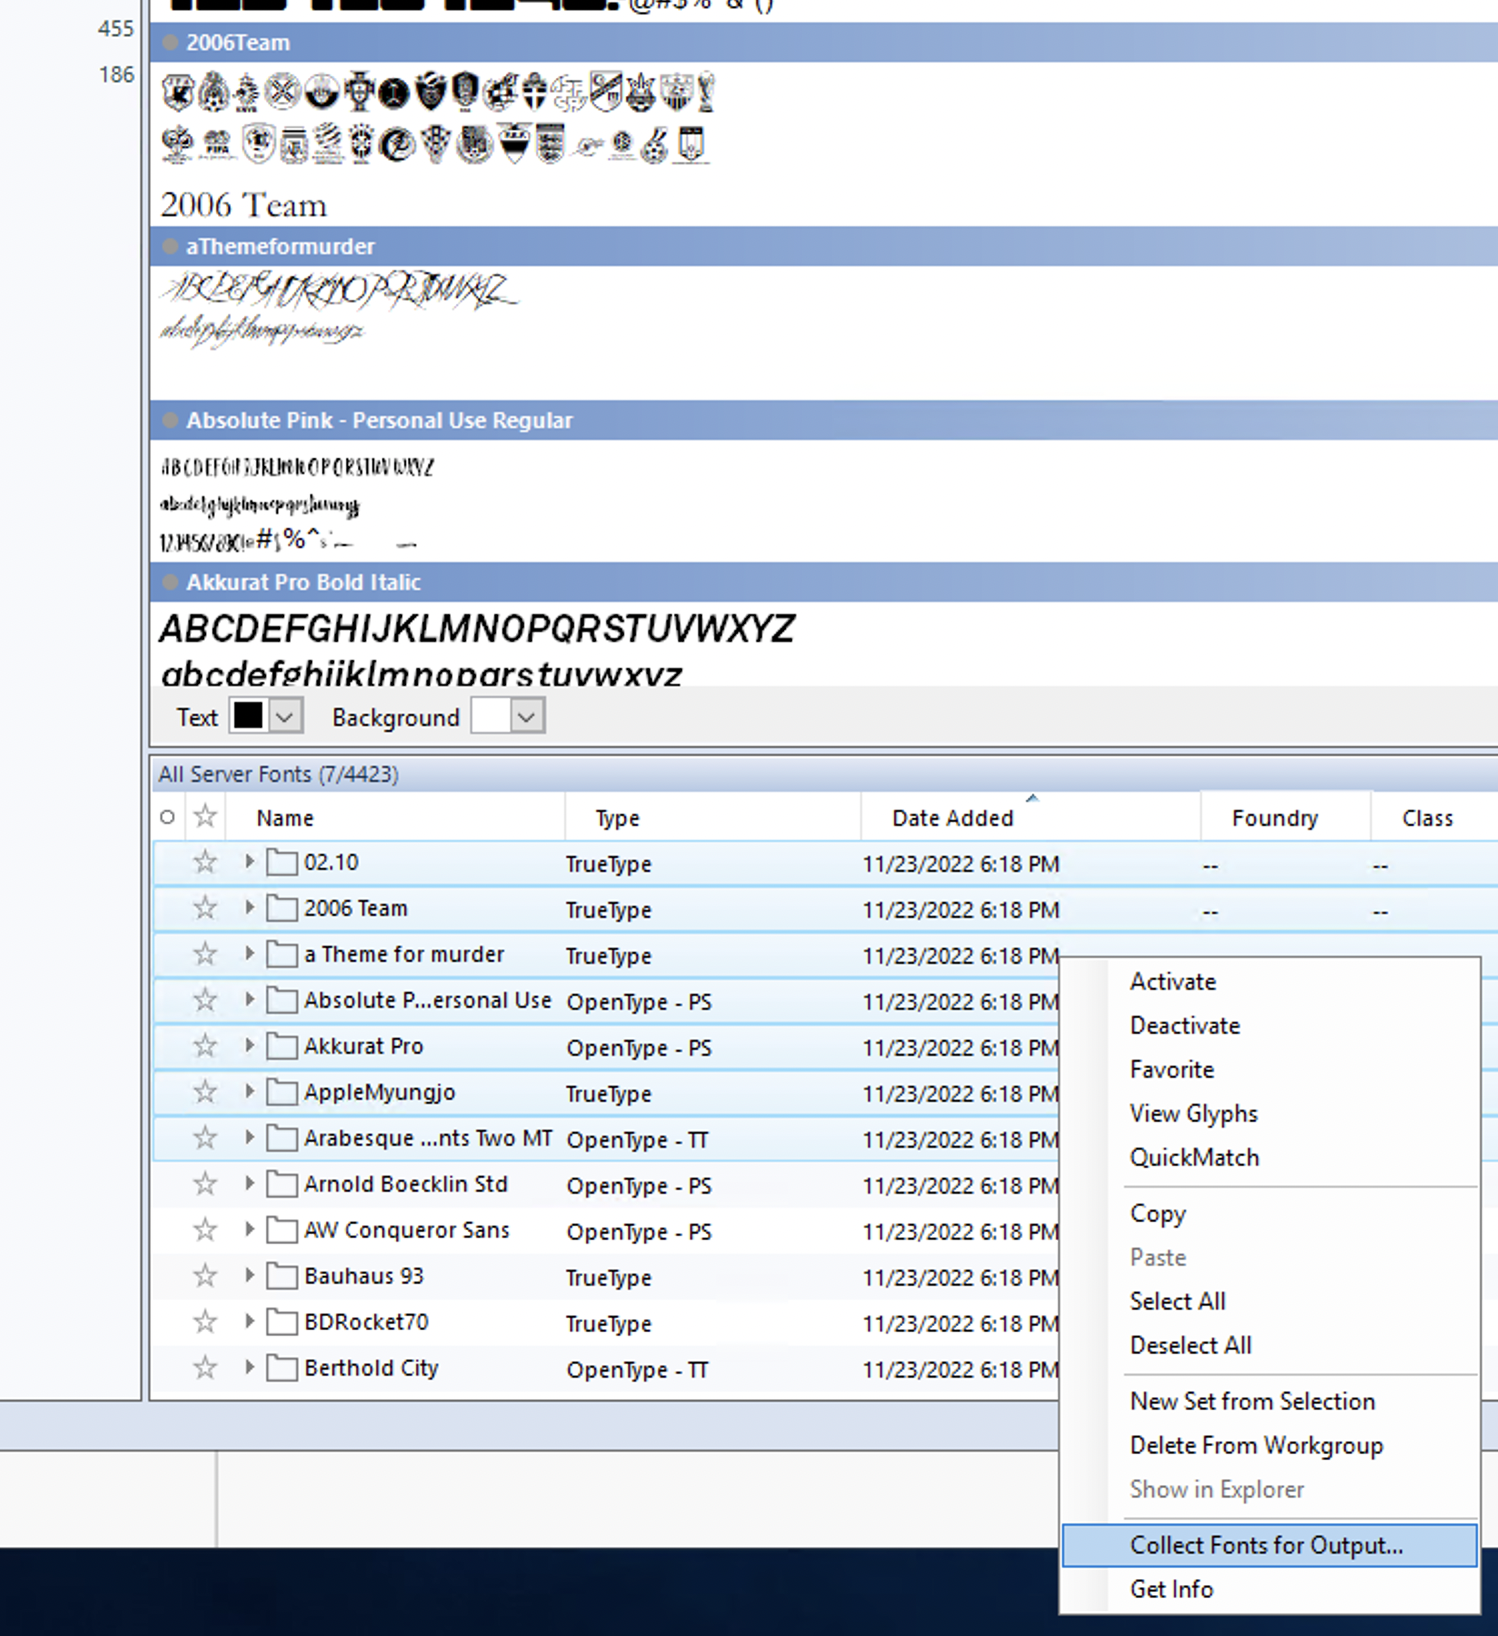Select Deactivate in the context menu
Image resolution: width=1498 pixels, height=1636 pixels.
(1184, 1025)
